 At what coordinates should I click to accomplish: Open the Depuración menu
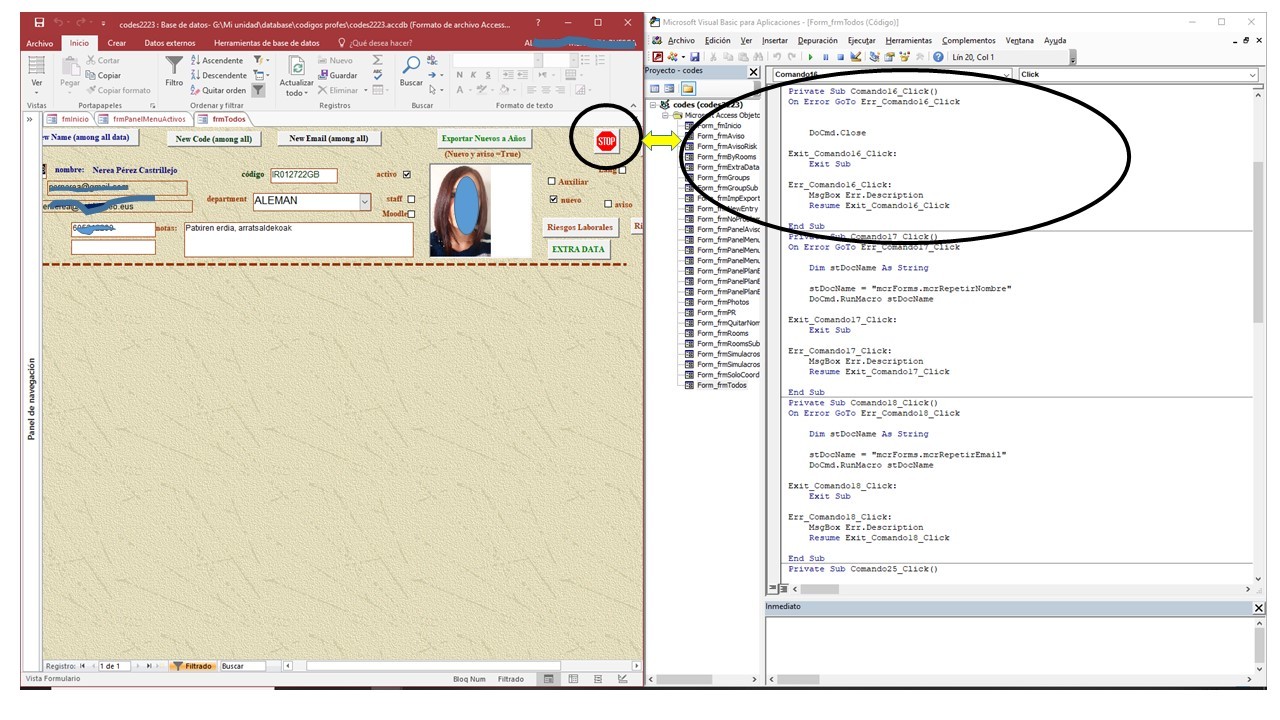[x=818, y=40]
